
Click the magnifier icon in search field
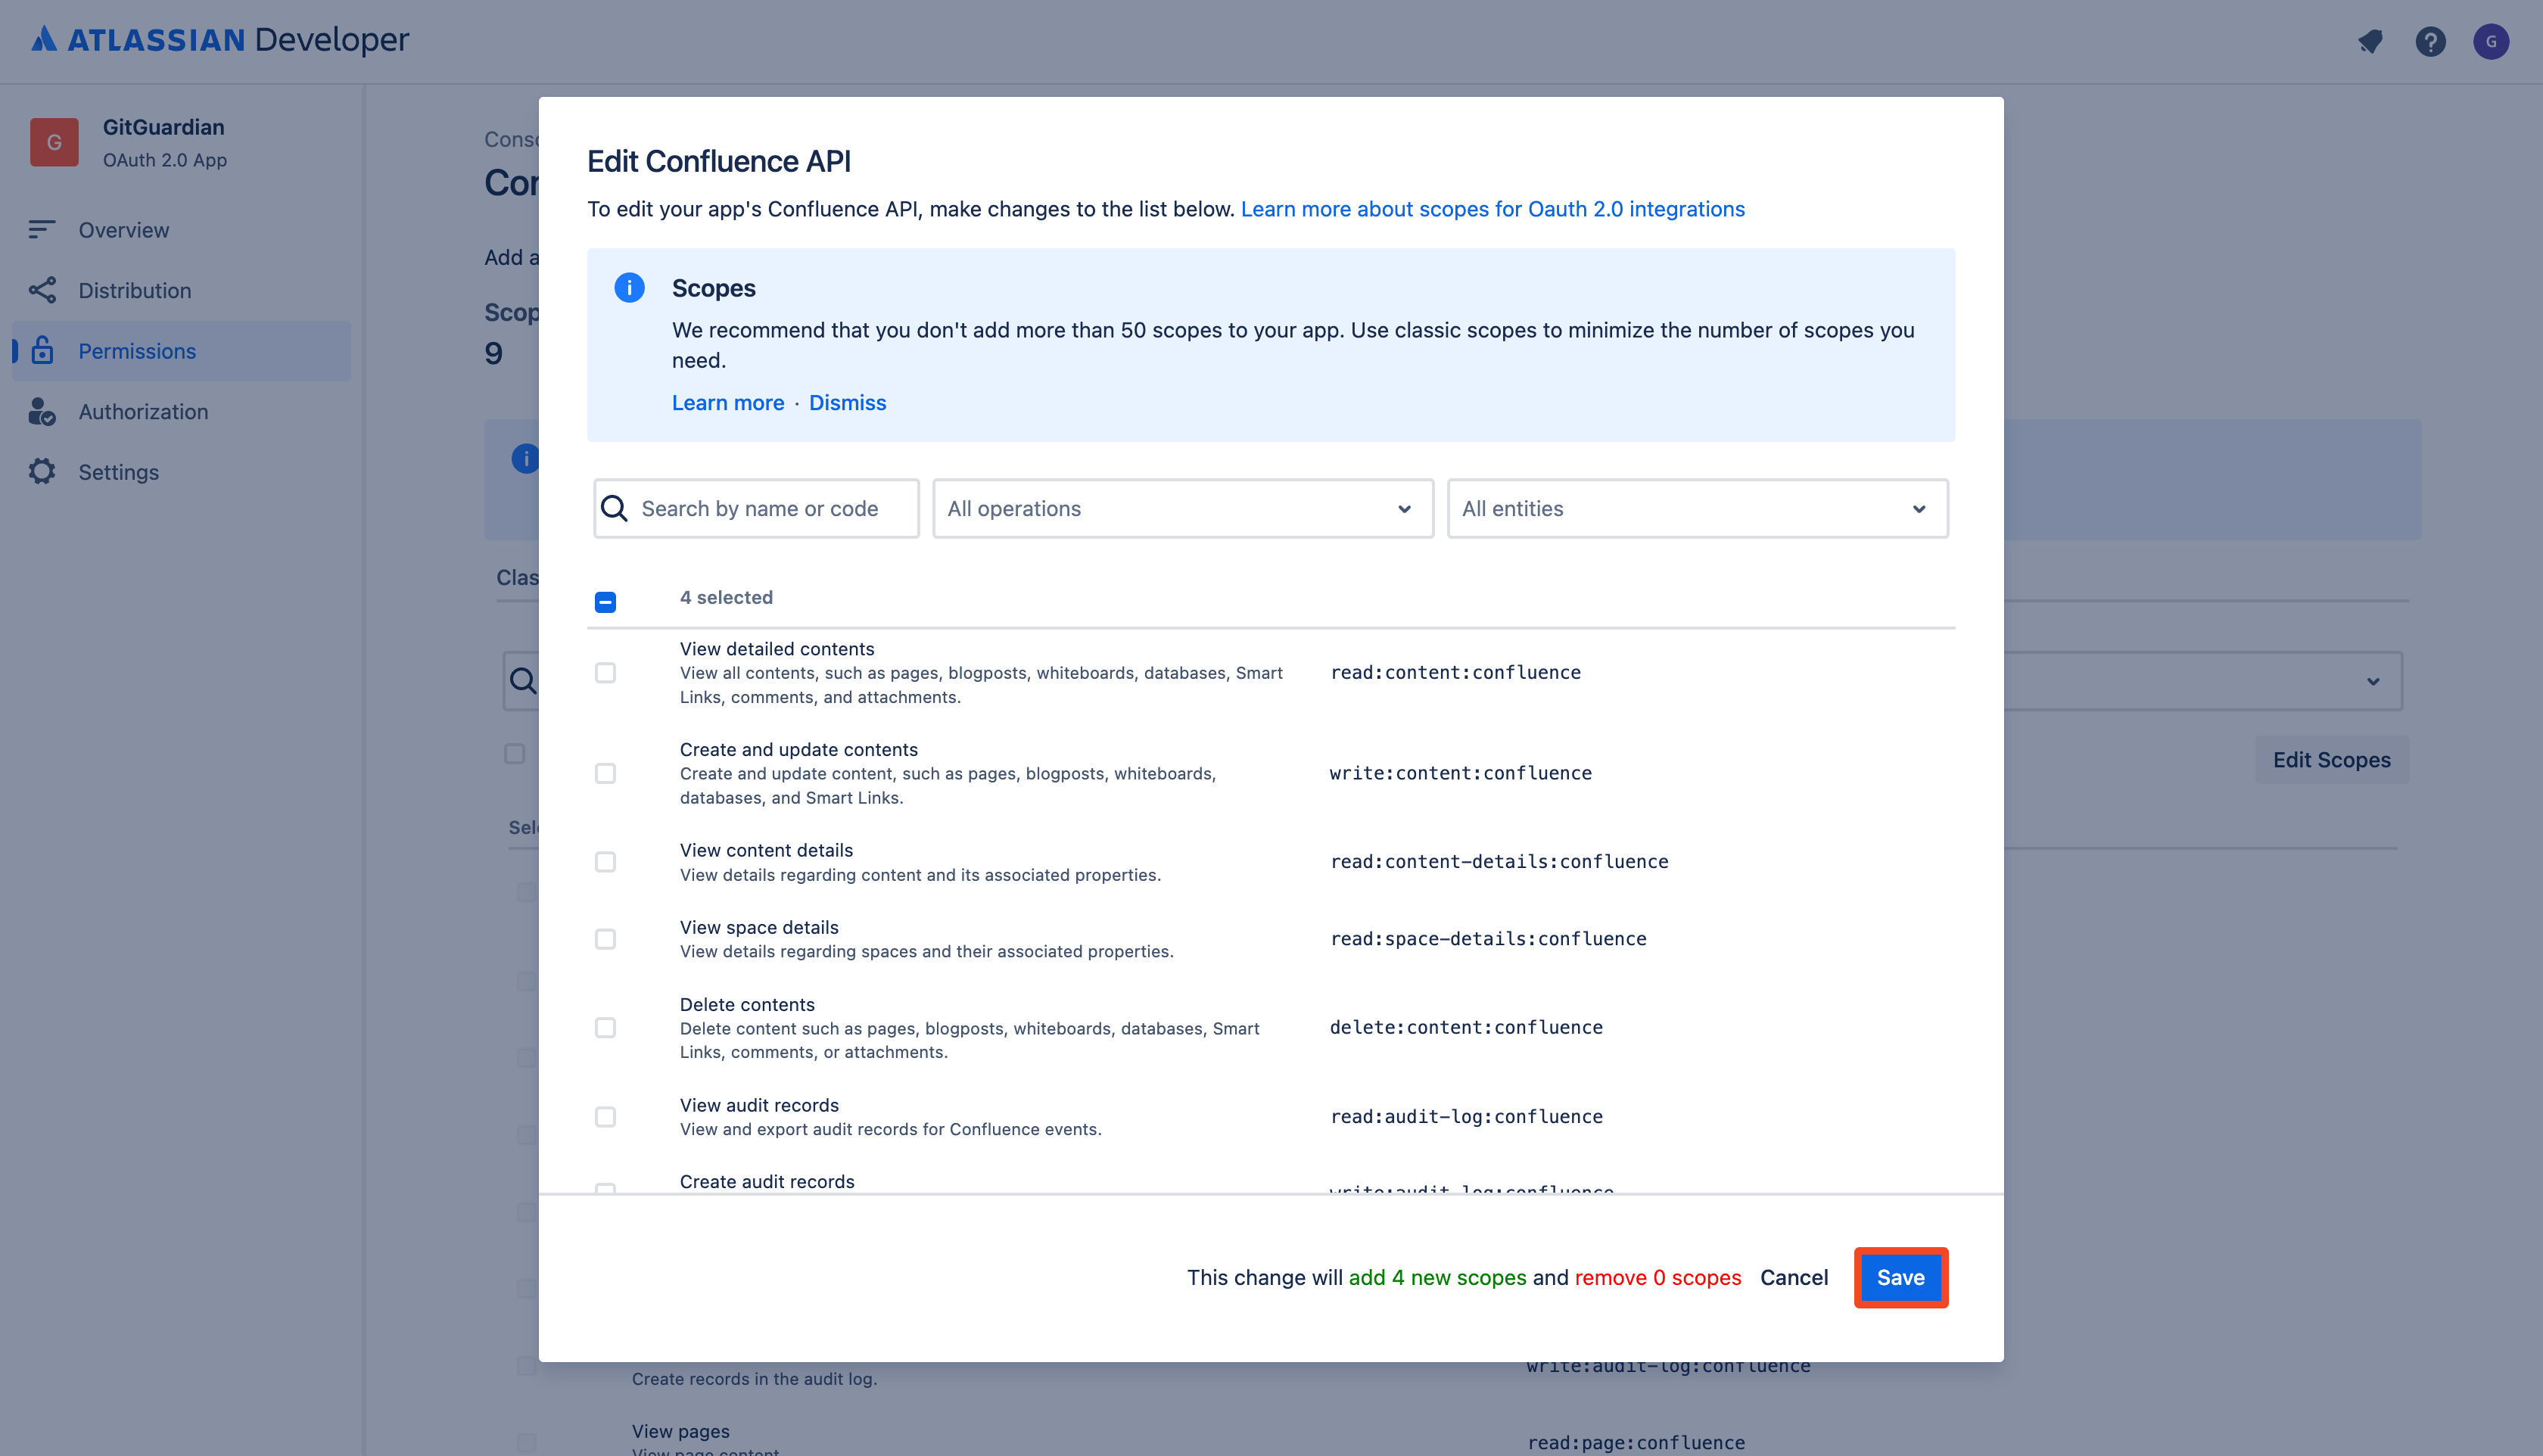coord(614,508)
